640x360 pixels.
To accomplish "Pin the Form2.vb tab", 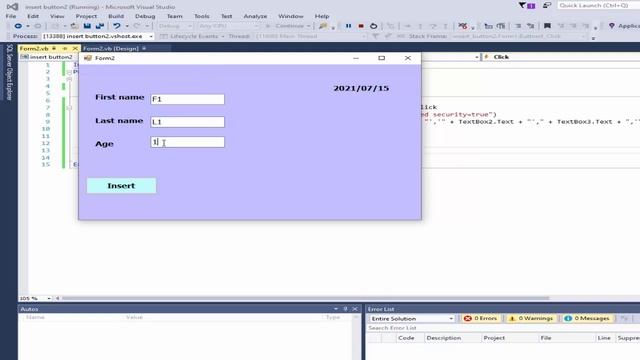I will (64, 48).
